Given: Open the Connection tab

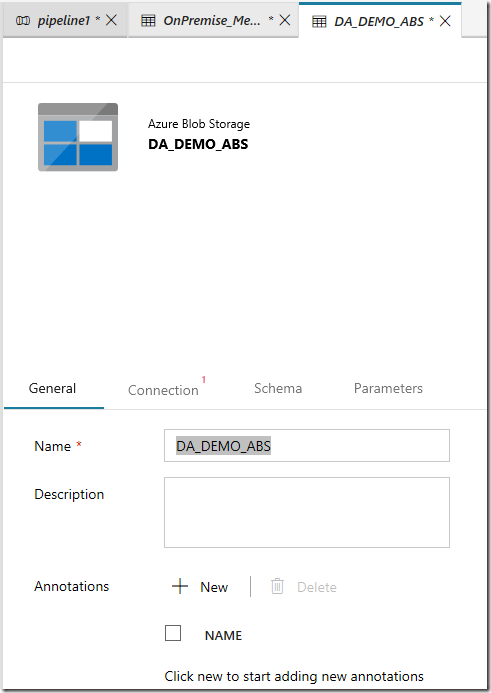Looking at the screenshot, I should 163,390.
